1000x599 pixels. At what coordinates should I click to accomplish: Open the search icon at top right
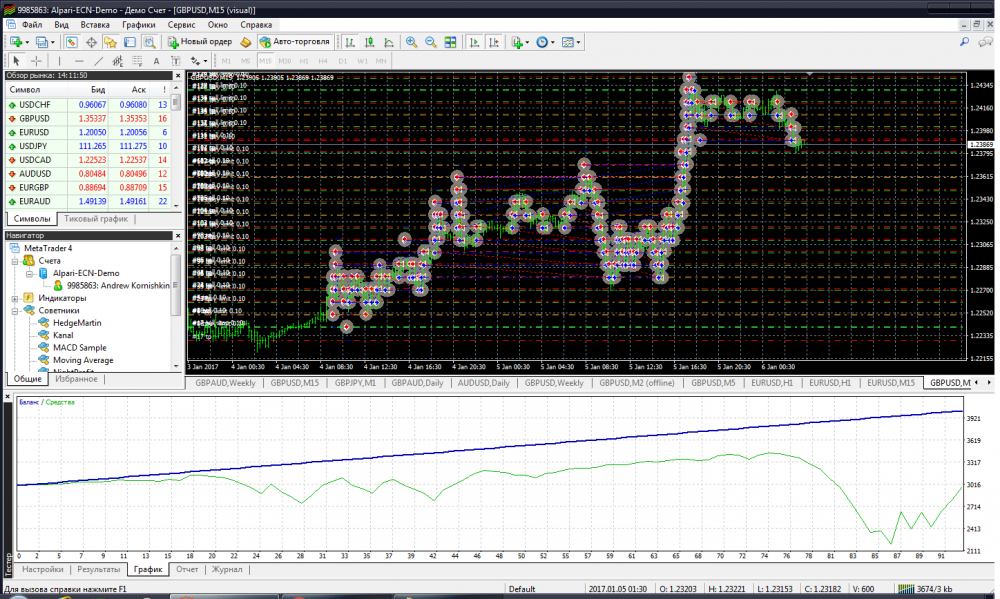point(964,42)
